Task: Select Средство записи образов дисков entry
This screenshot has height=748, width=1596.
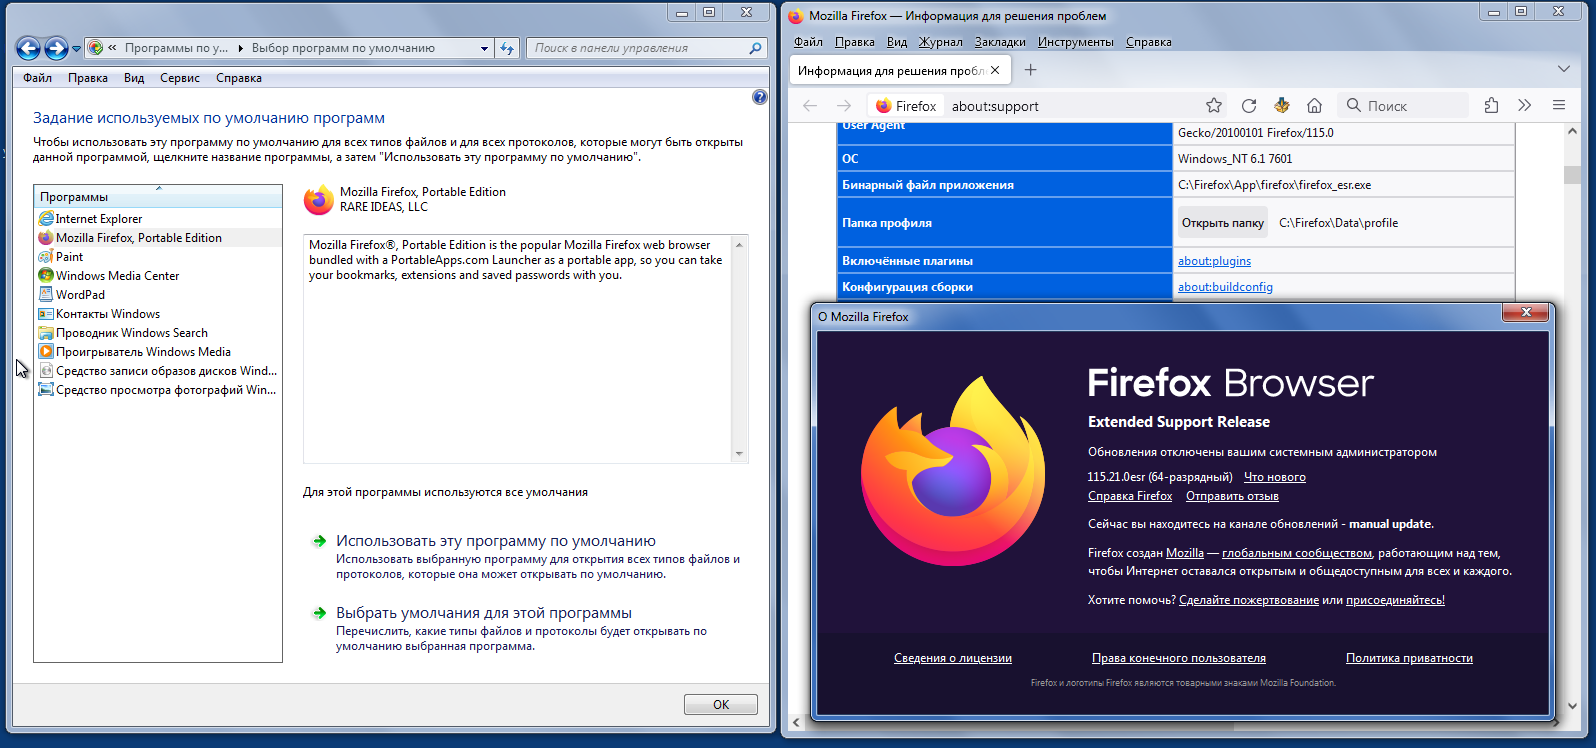Action: pyautogui.click(x=158, y=371)
